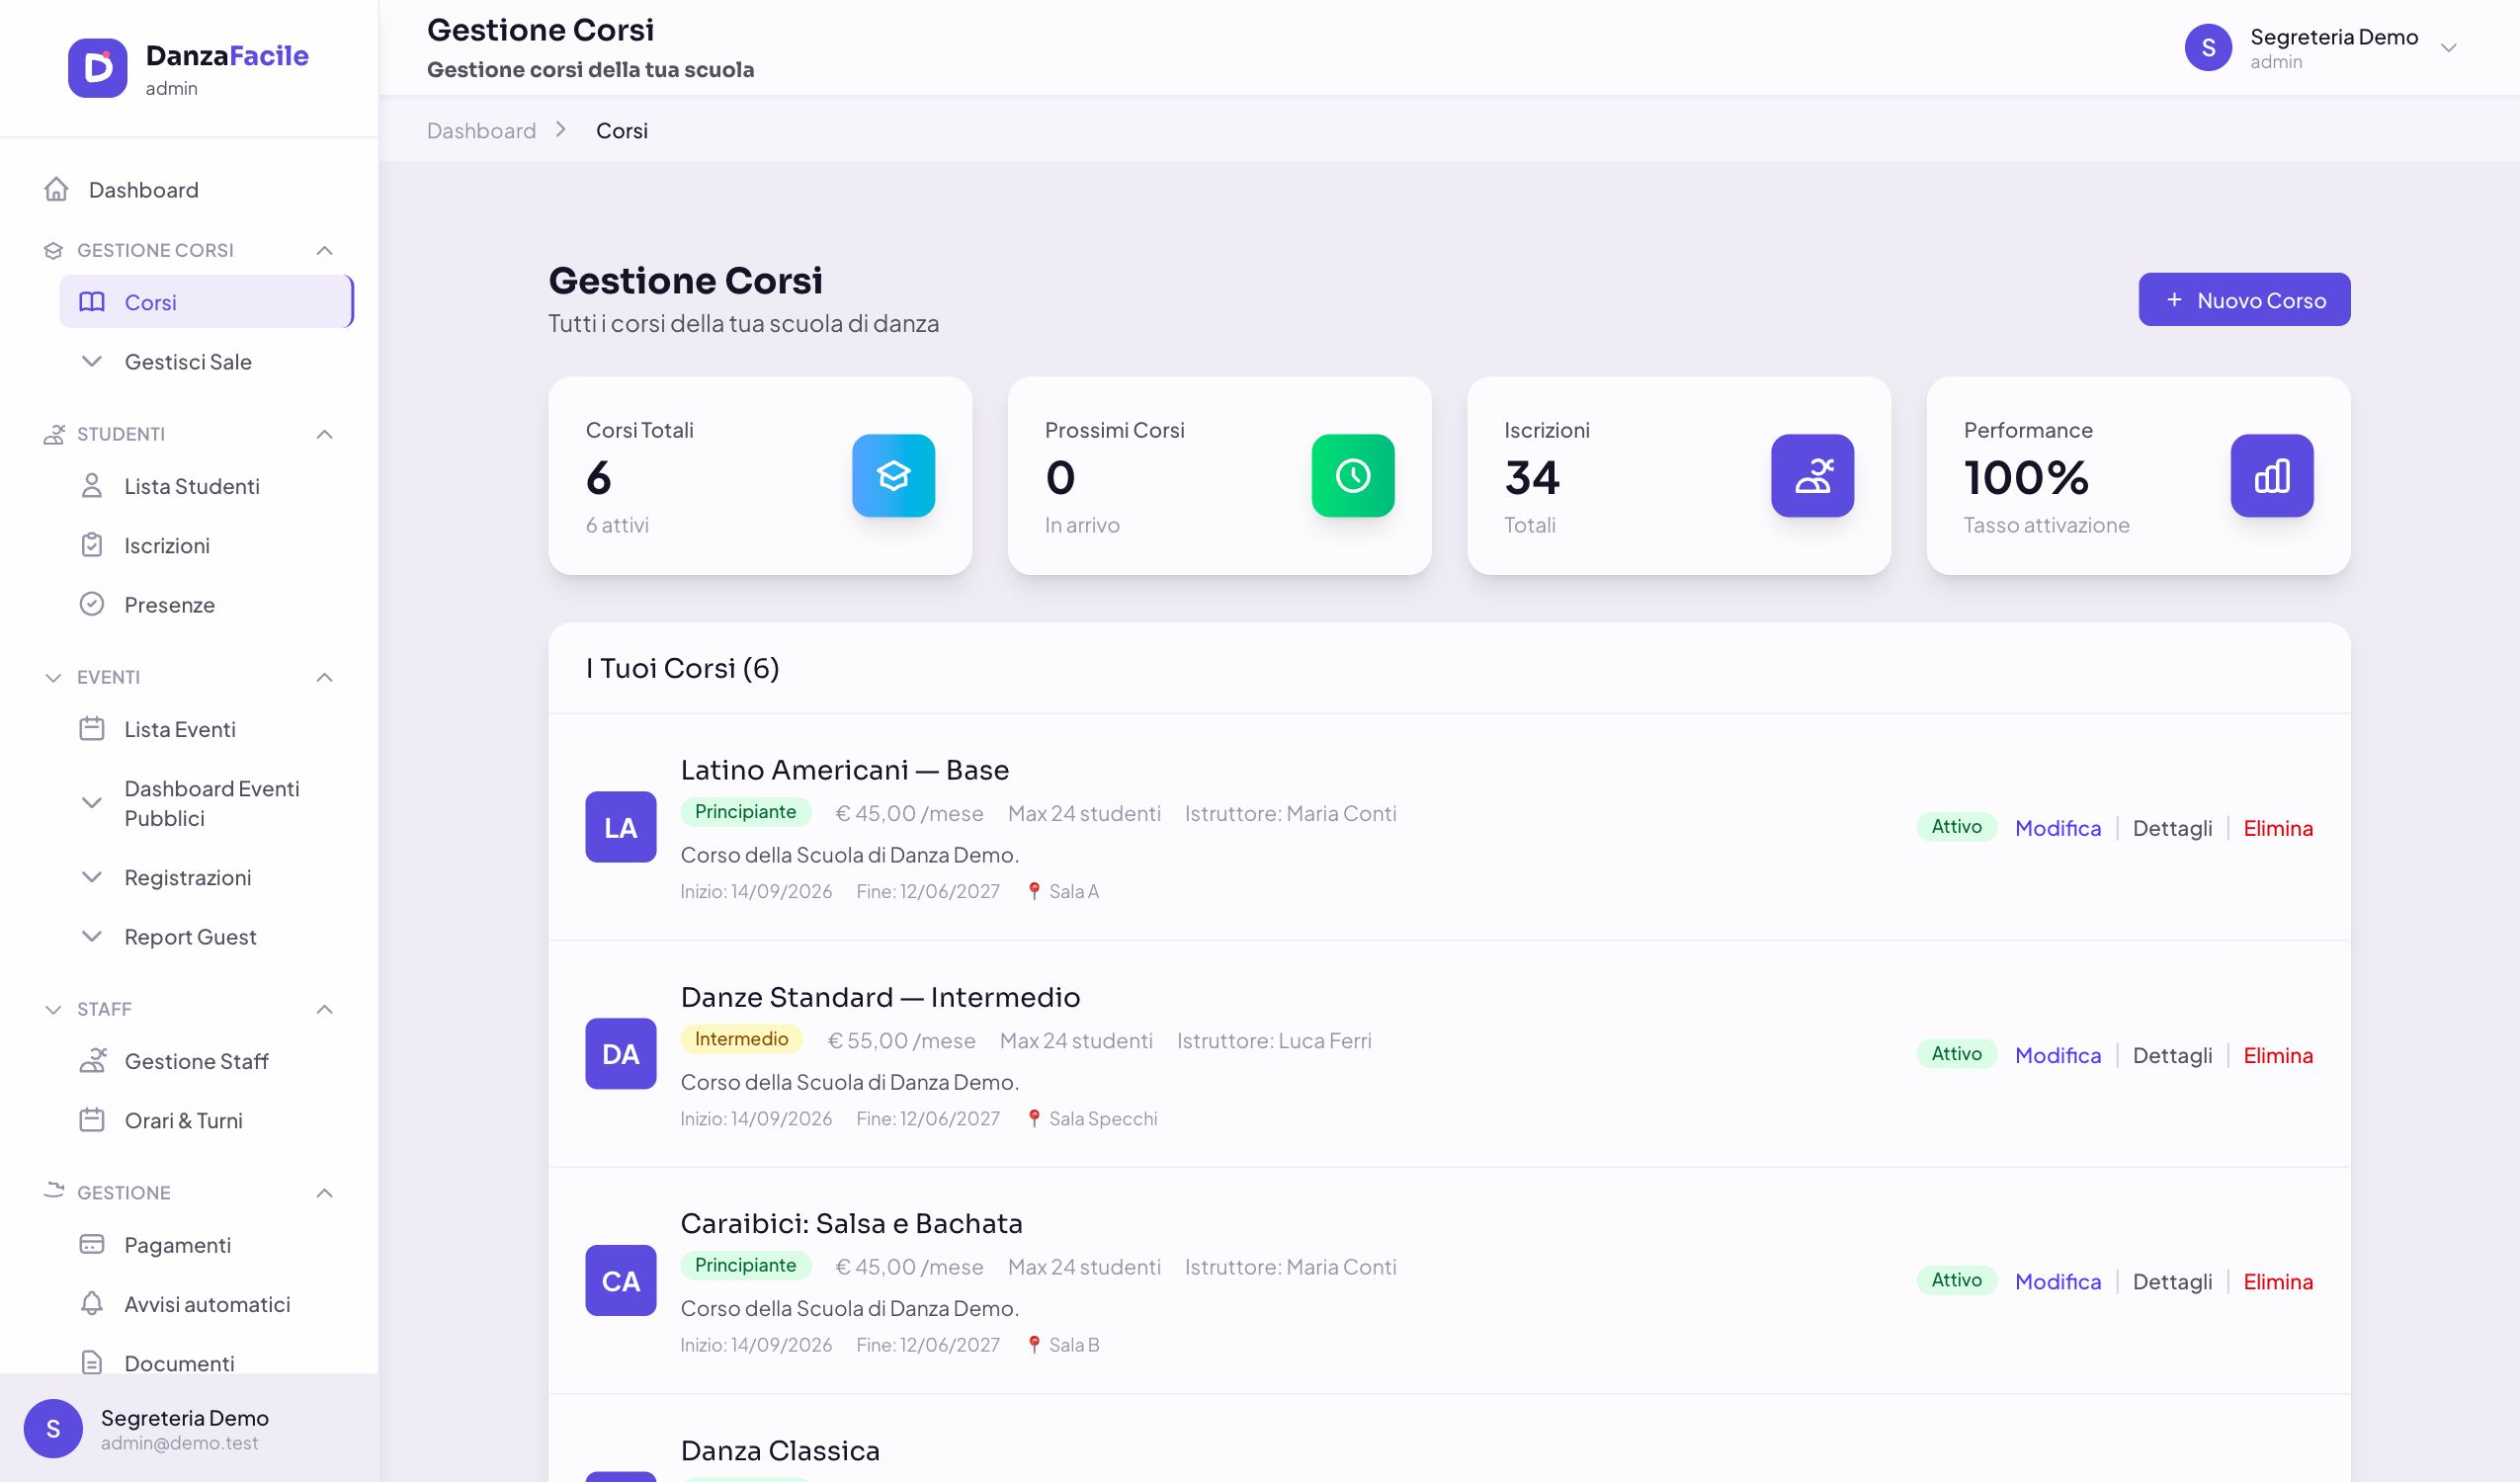
Task: Click the book icon next to Corsi
Action: point(92,301)
